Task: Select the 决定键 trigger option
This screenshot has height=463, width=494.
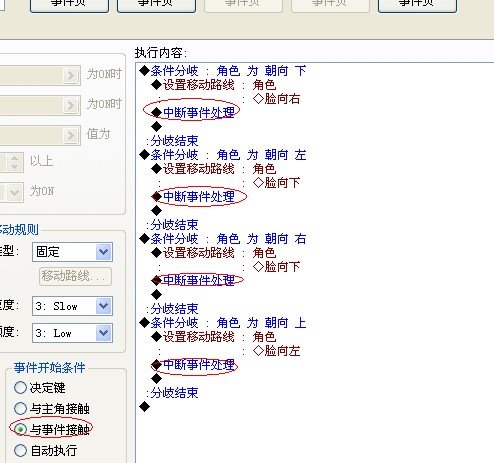Action: pyautogui.click(x=40, y=388)
